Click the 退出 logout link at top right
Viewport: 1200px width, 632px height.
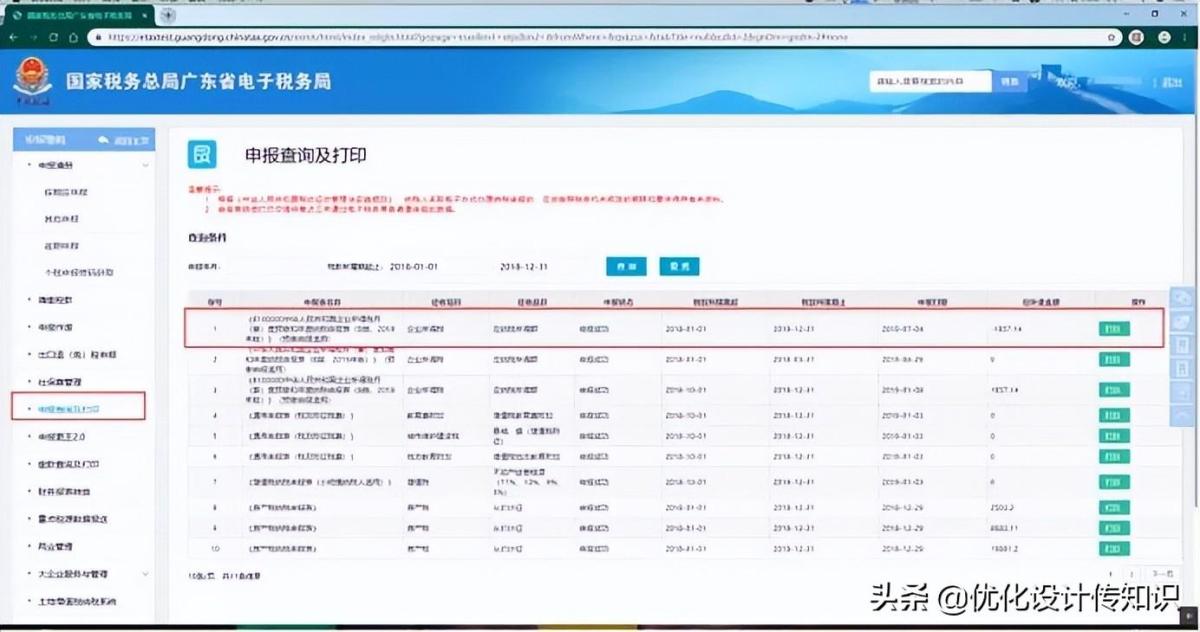click(1171, 82)
